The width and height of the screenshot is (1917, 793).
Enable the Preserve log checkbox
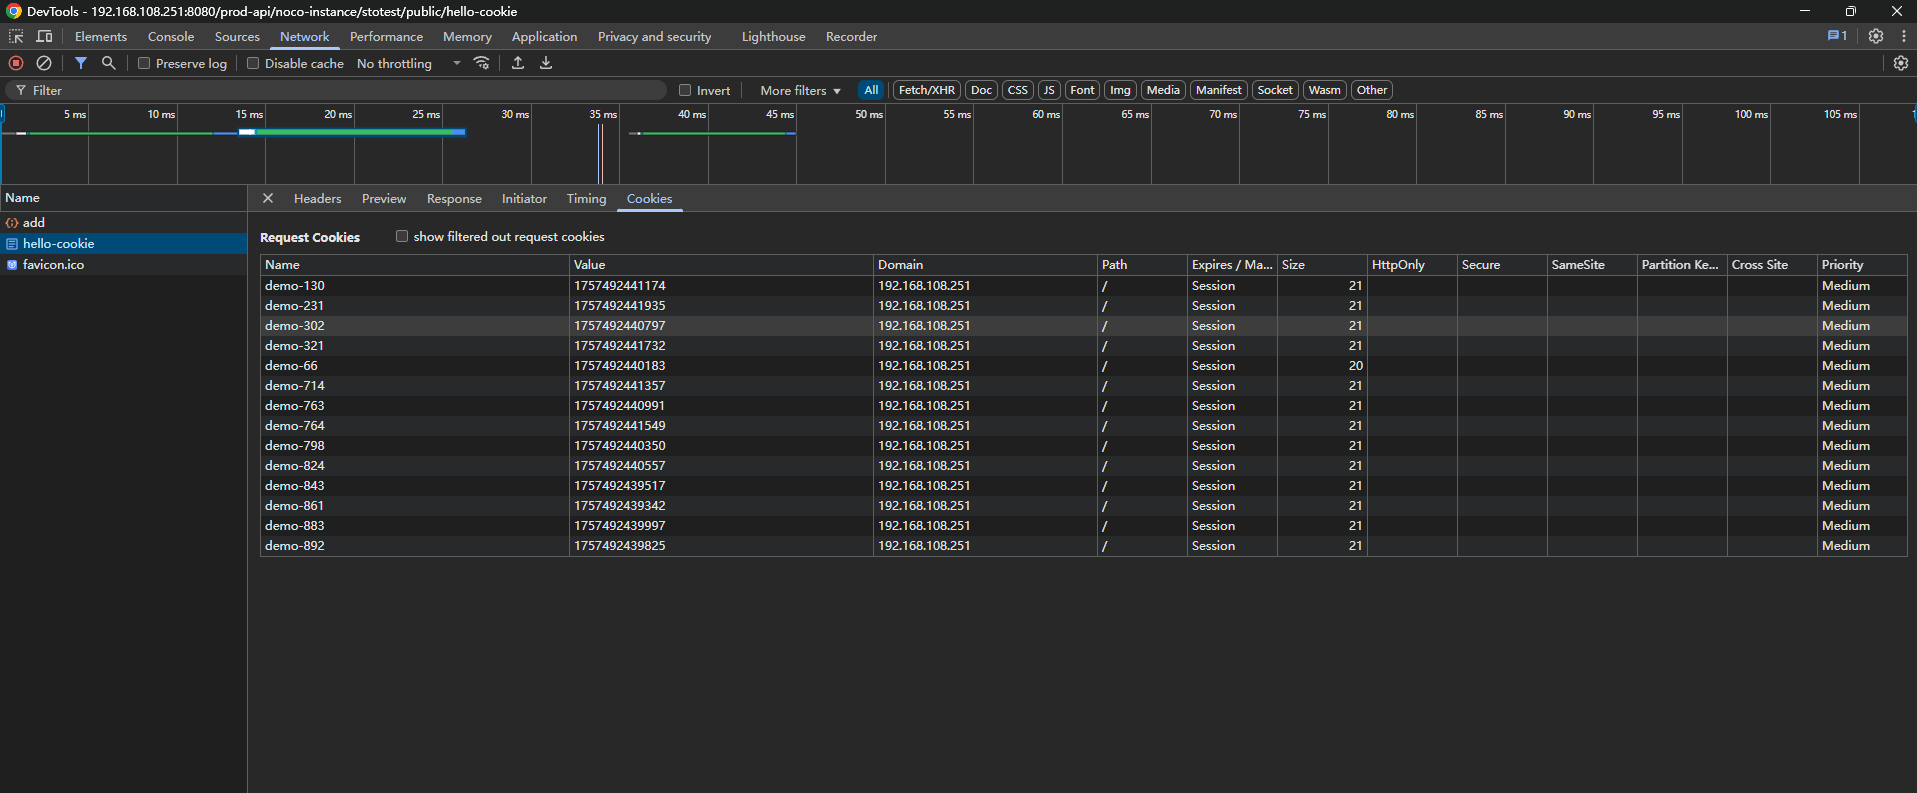144,63
